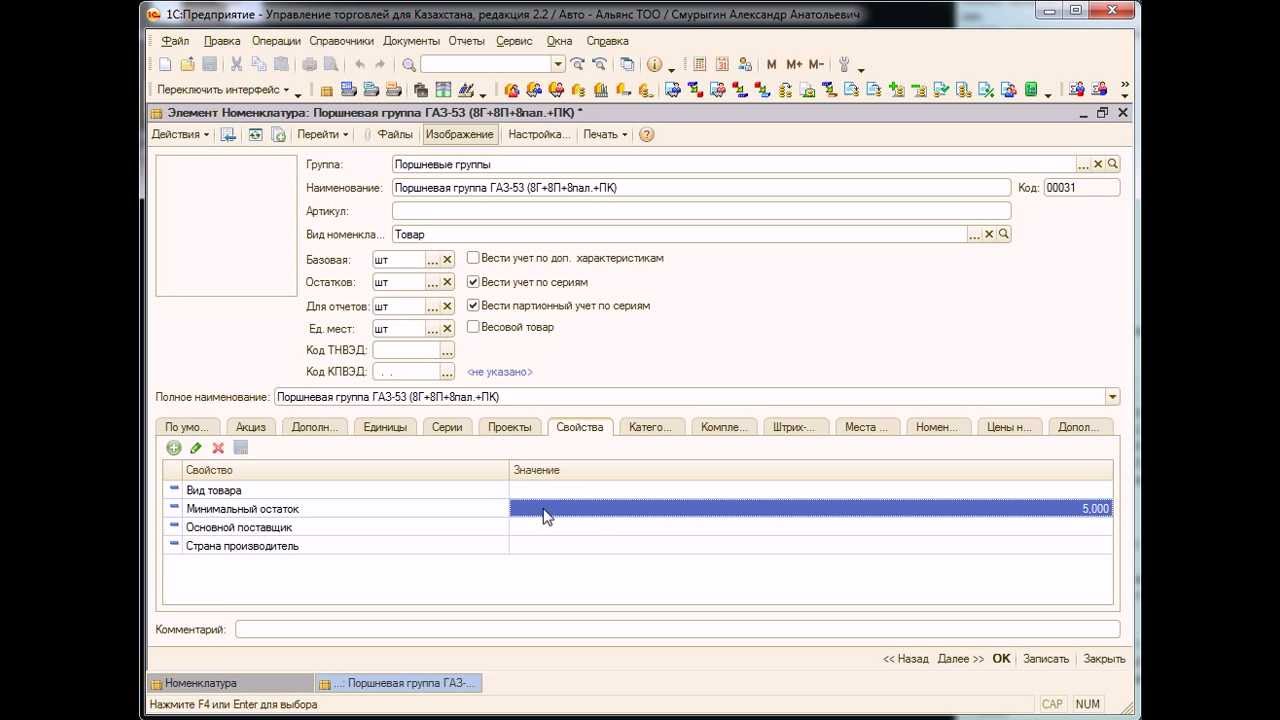Switch to Номенклатура window in bottom panel
The image size is (1280, 720).
click(x=231, y=683)
